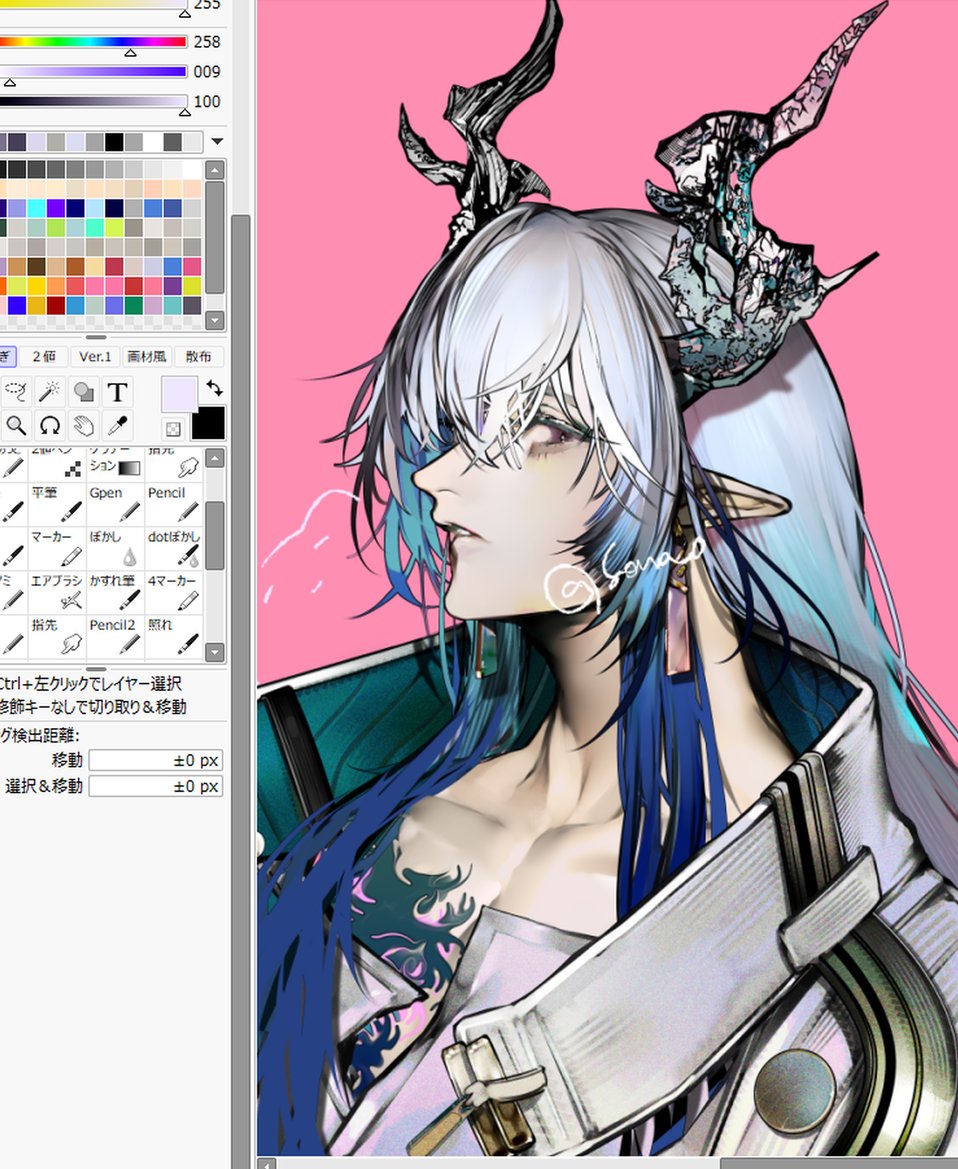Screen dimensions: 958x1169
Task: Choose the ぼかし blur preset
Action: tap(115, 548)
